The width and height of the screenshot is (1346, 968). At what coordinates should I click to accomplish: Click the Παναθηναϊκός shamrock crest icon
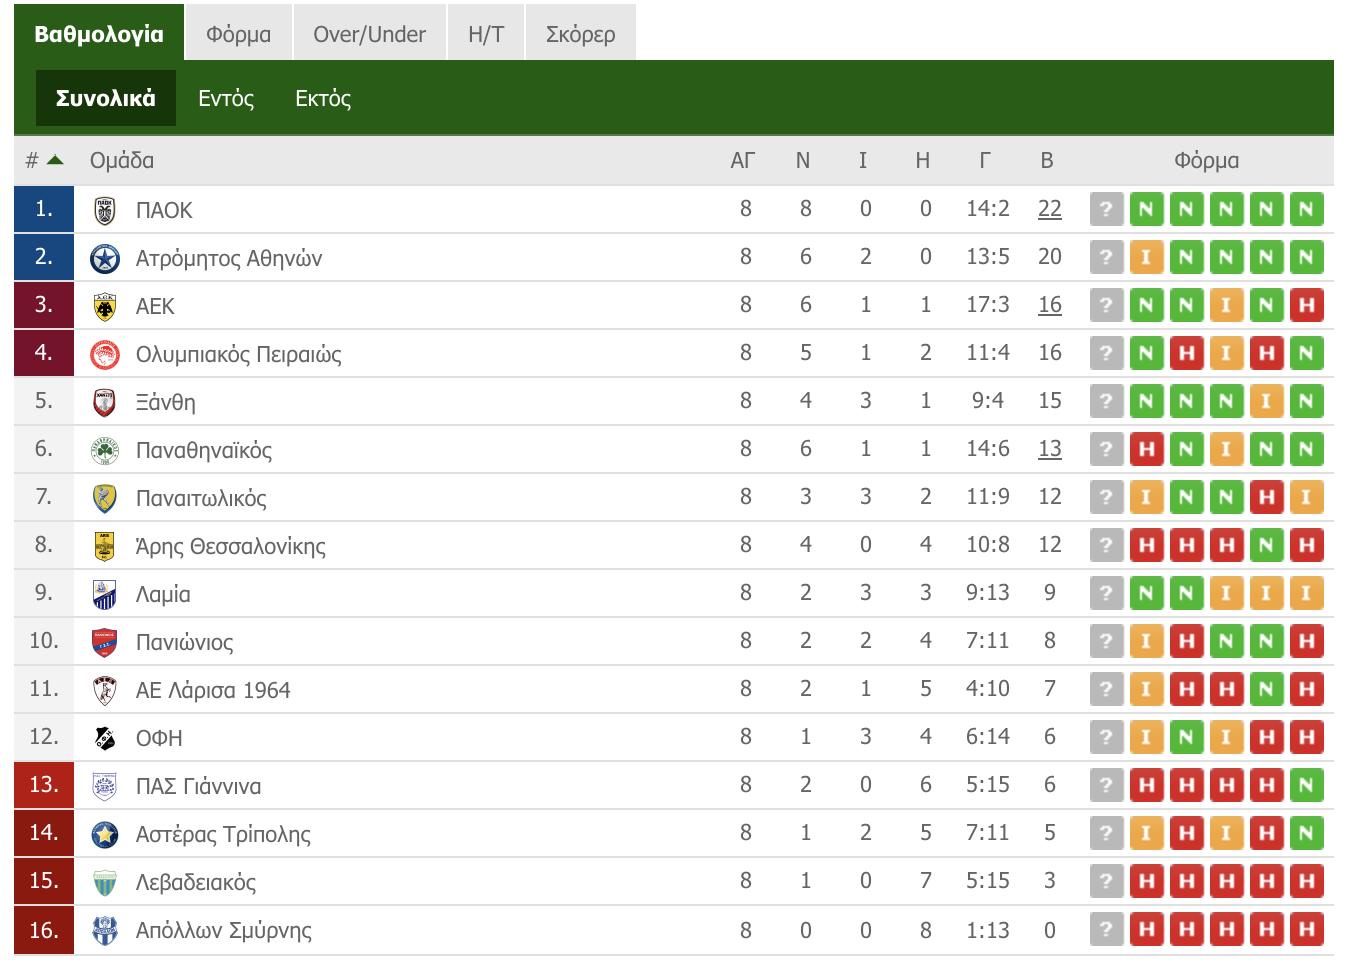(x=104, y=450)
